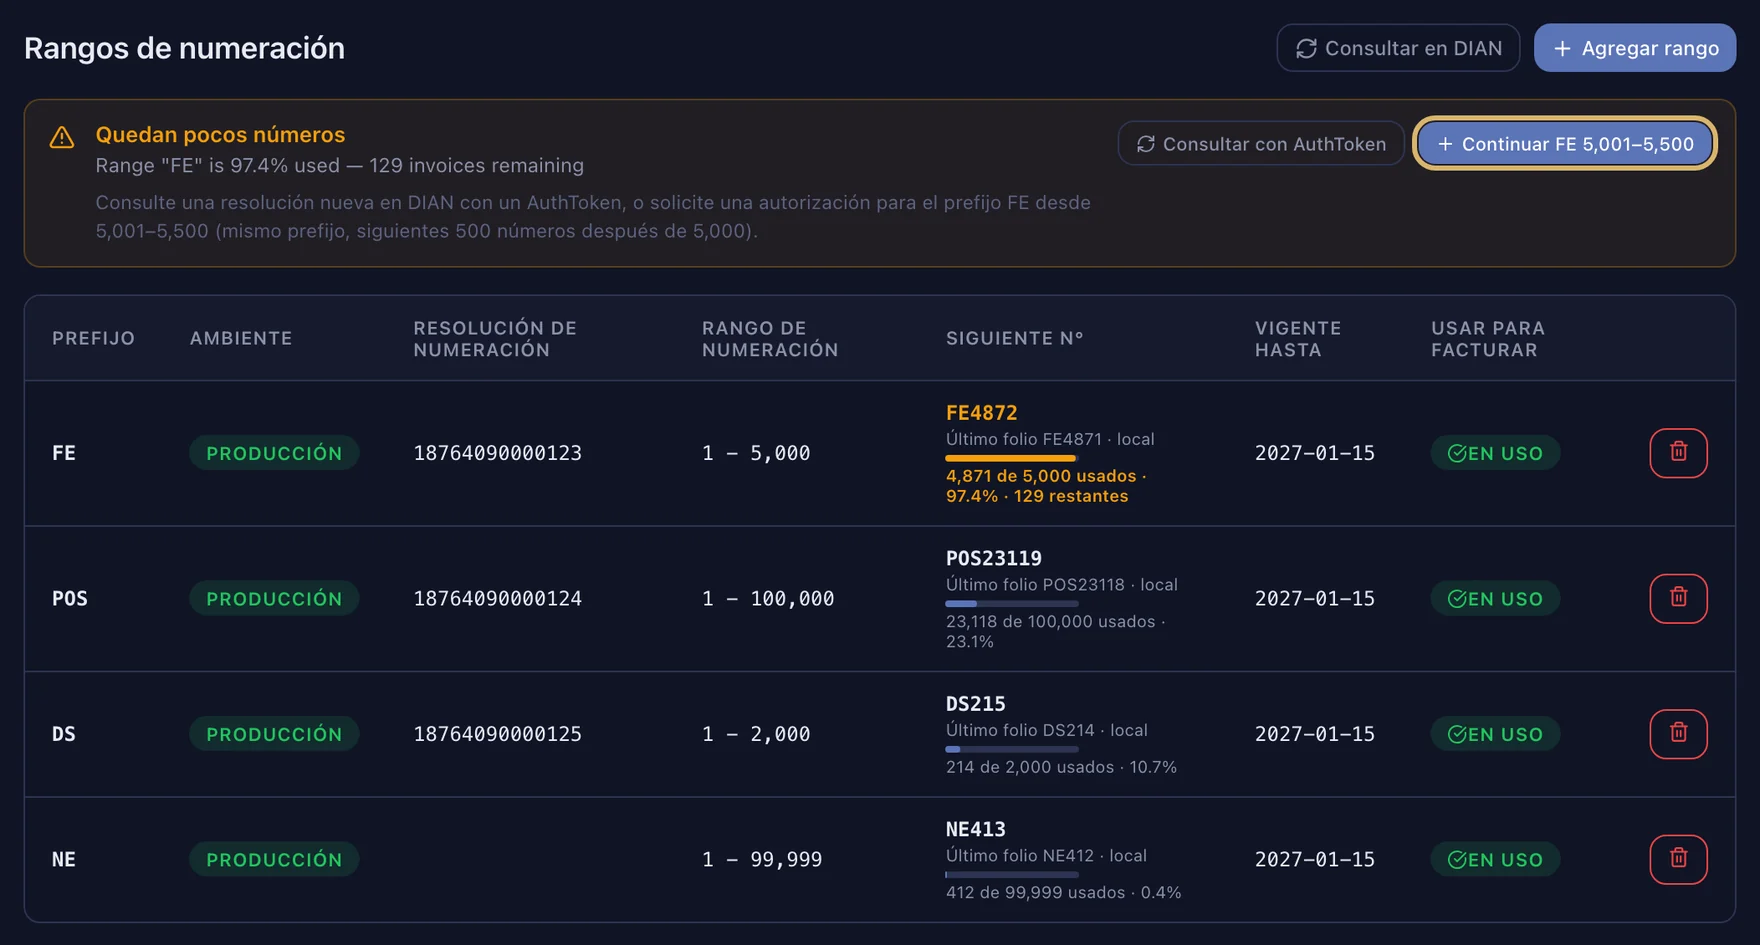Click POS row expiry date 2027-01-15
Screen dimensions: 1760x945
(1315, 598)
